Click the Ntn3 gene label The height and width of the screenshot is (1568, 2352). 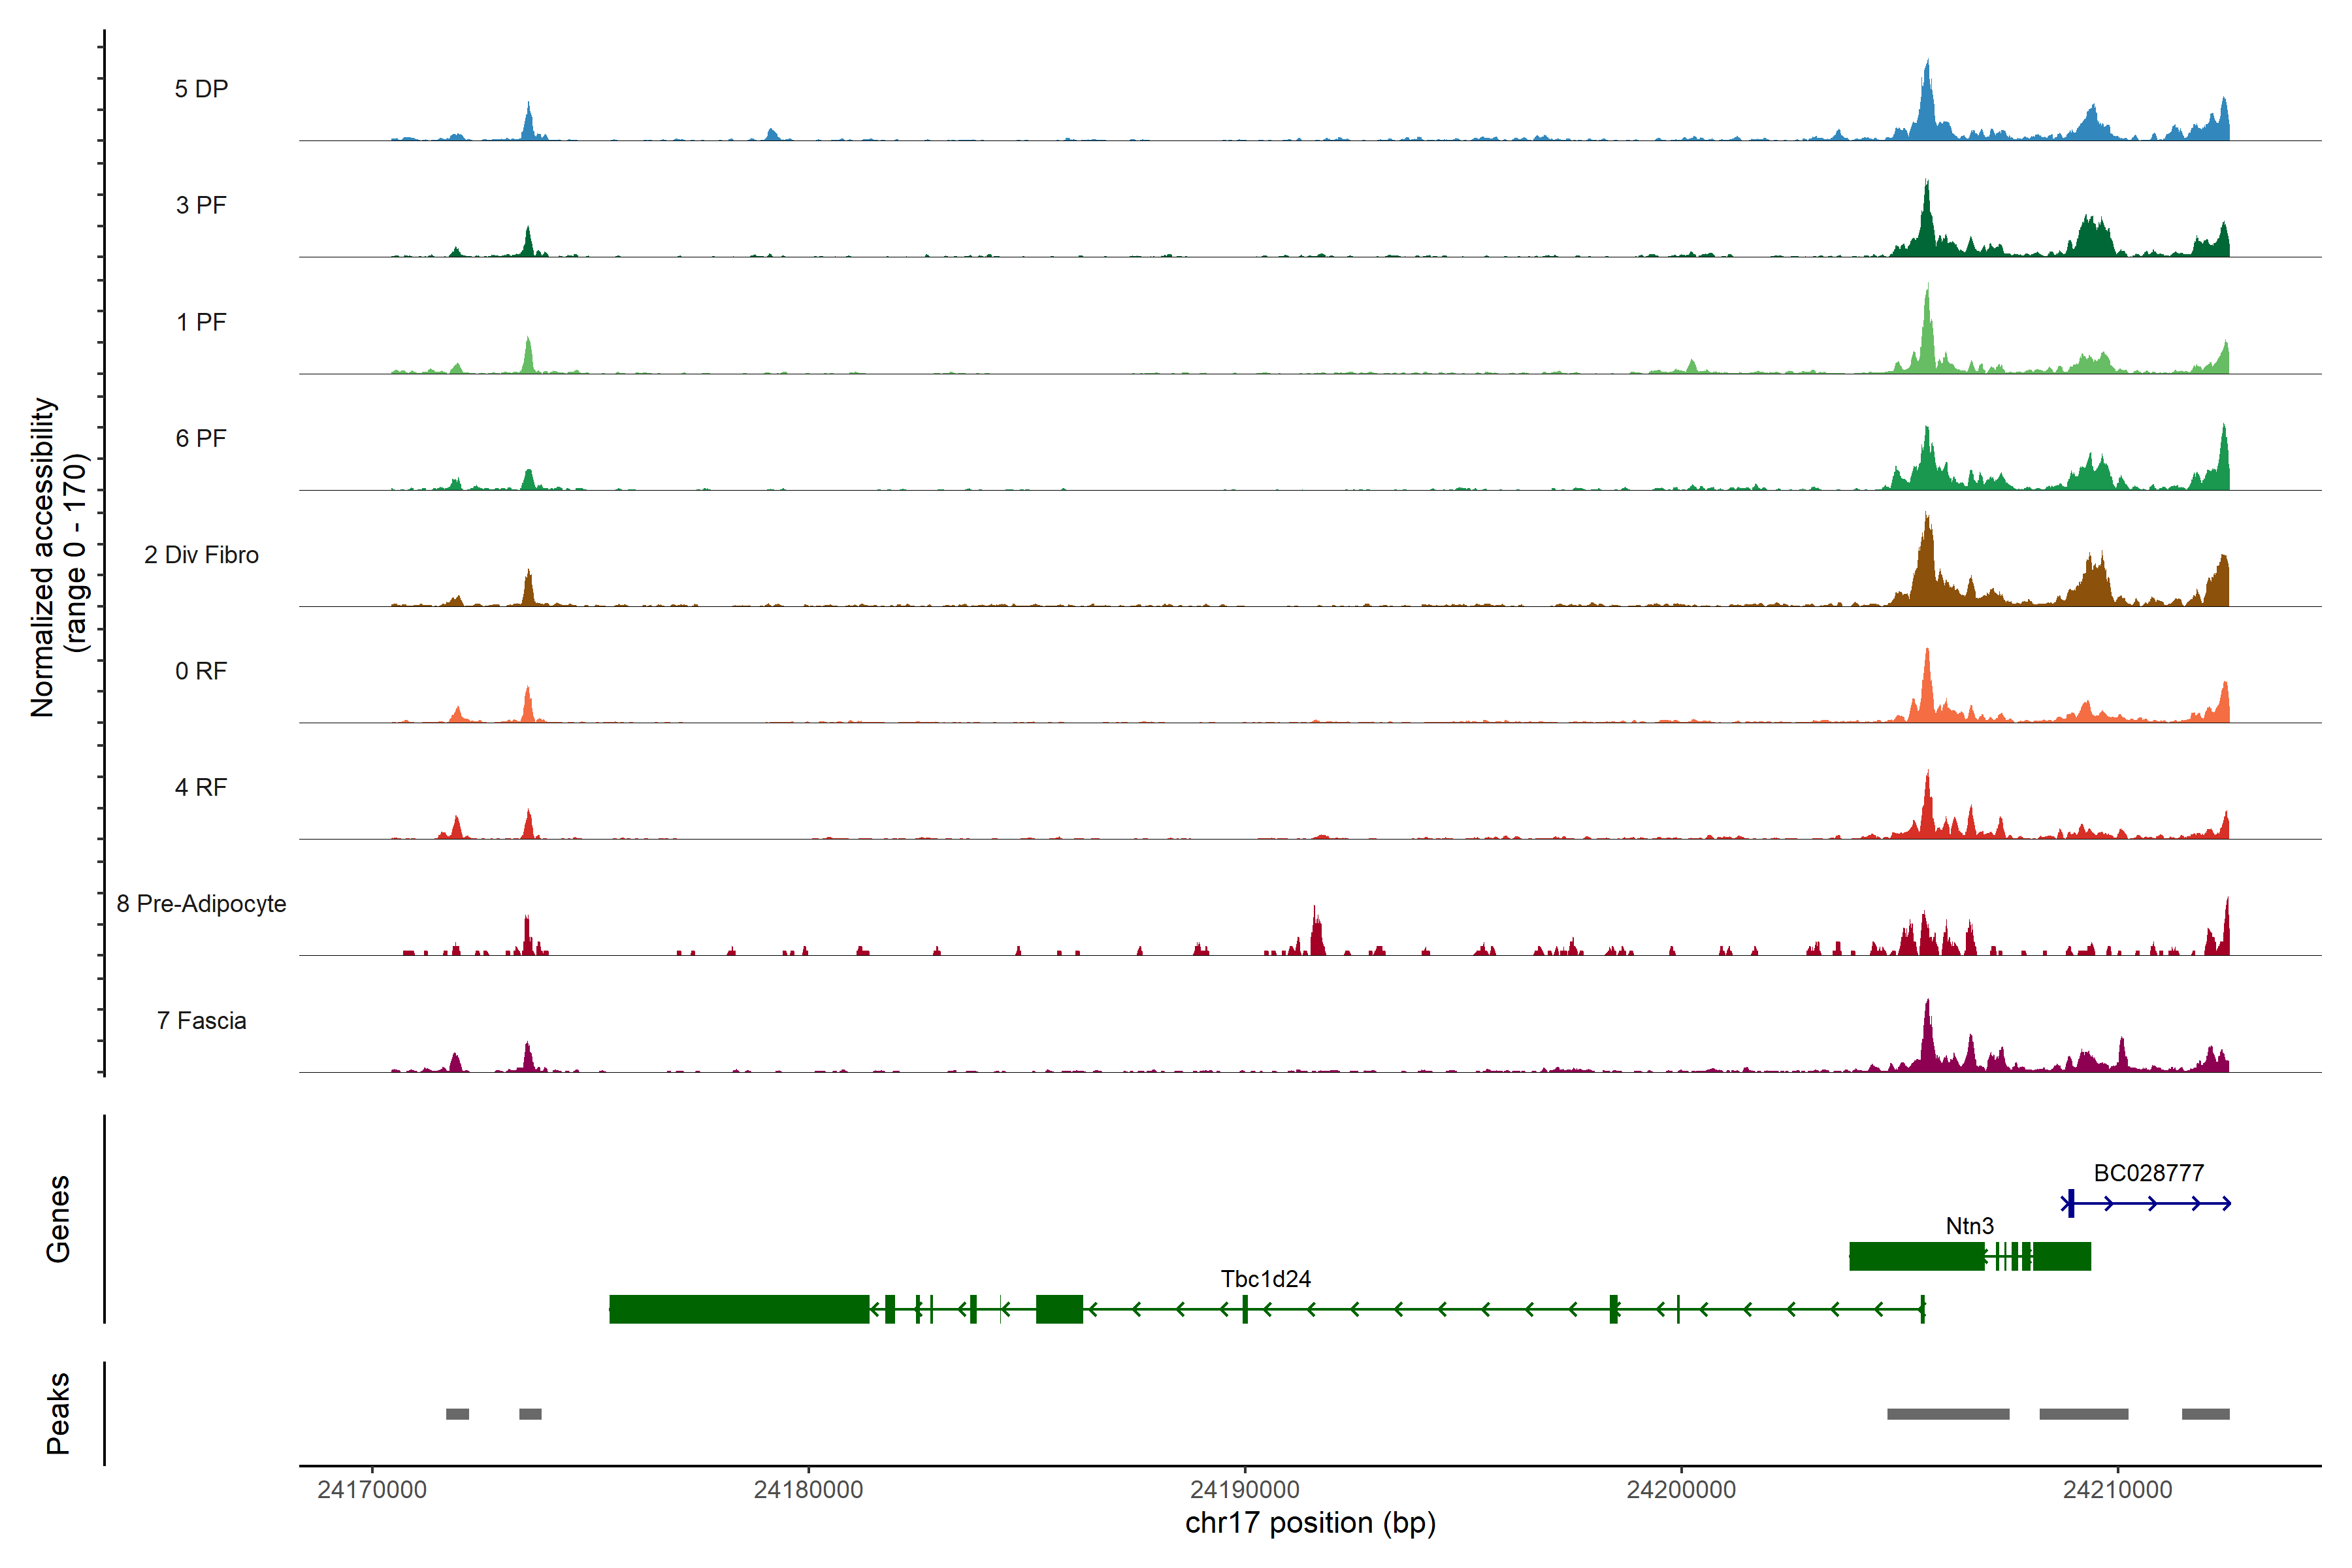1969,1226
